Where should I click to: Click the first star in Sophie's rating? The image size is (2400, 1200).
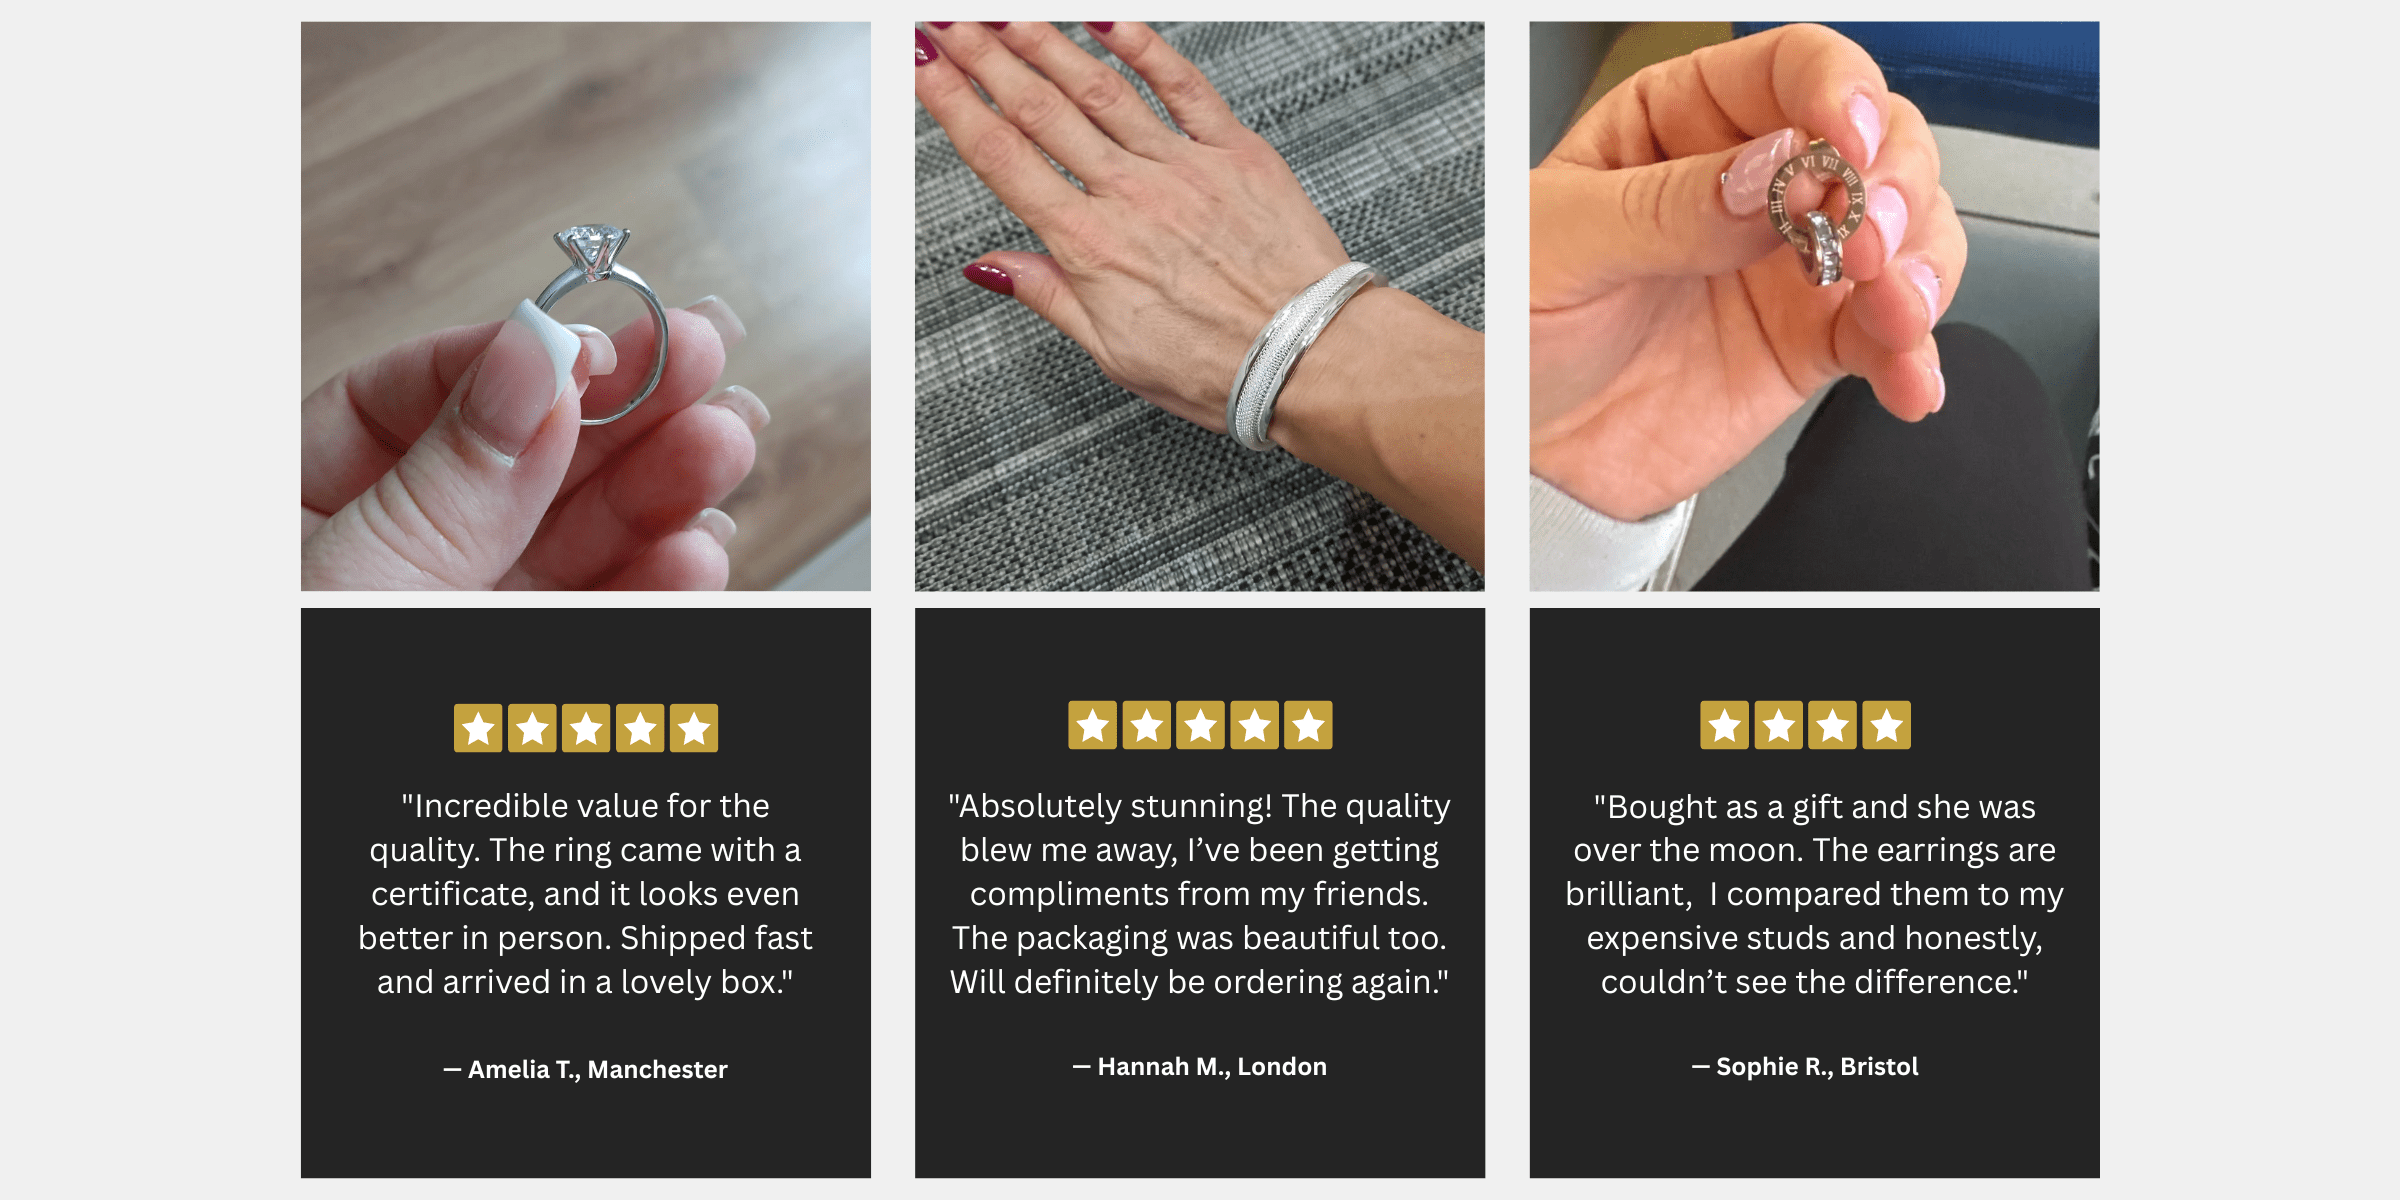tap(1725, 725)
